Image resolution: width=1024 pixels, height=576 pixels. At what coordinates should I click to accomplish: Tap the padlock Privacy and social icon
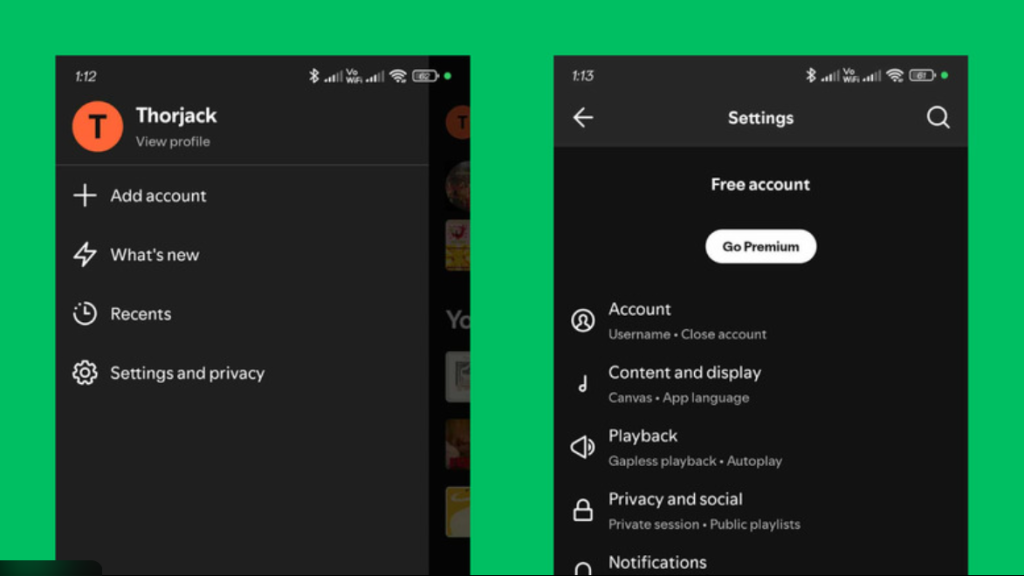[x=582, y=511]
